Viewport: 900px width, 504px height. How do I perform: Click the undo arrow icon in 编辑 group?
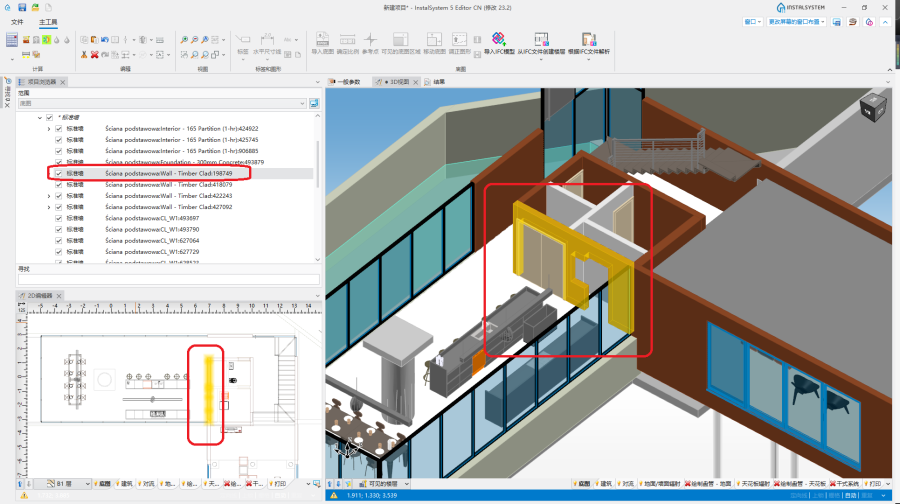click(104, 40)
